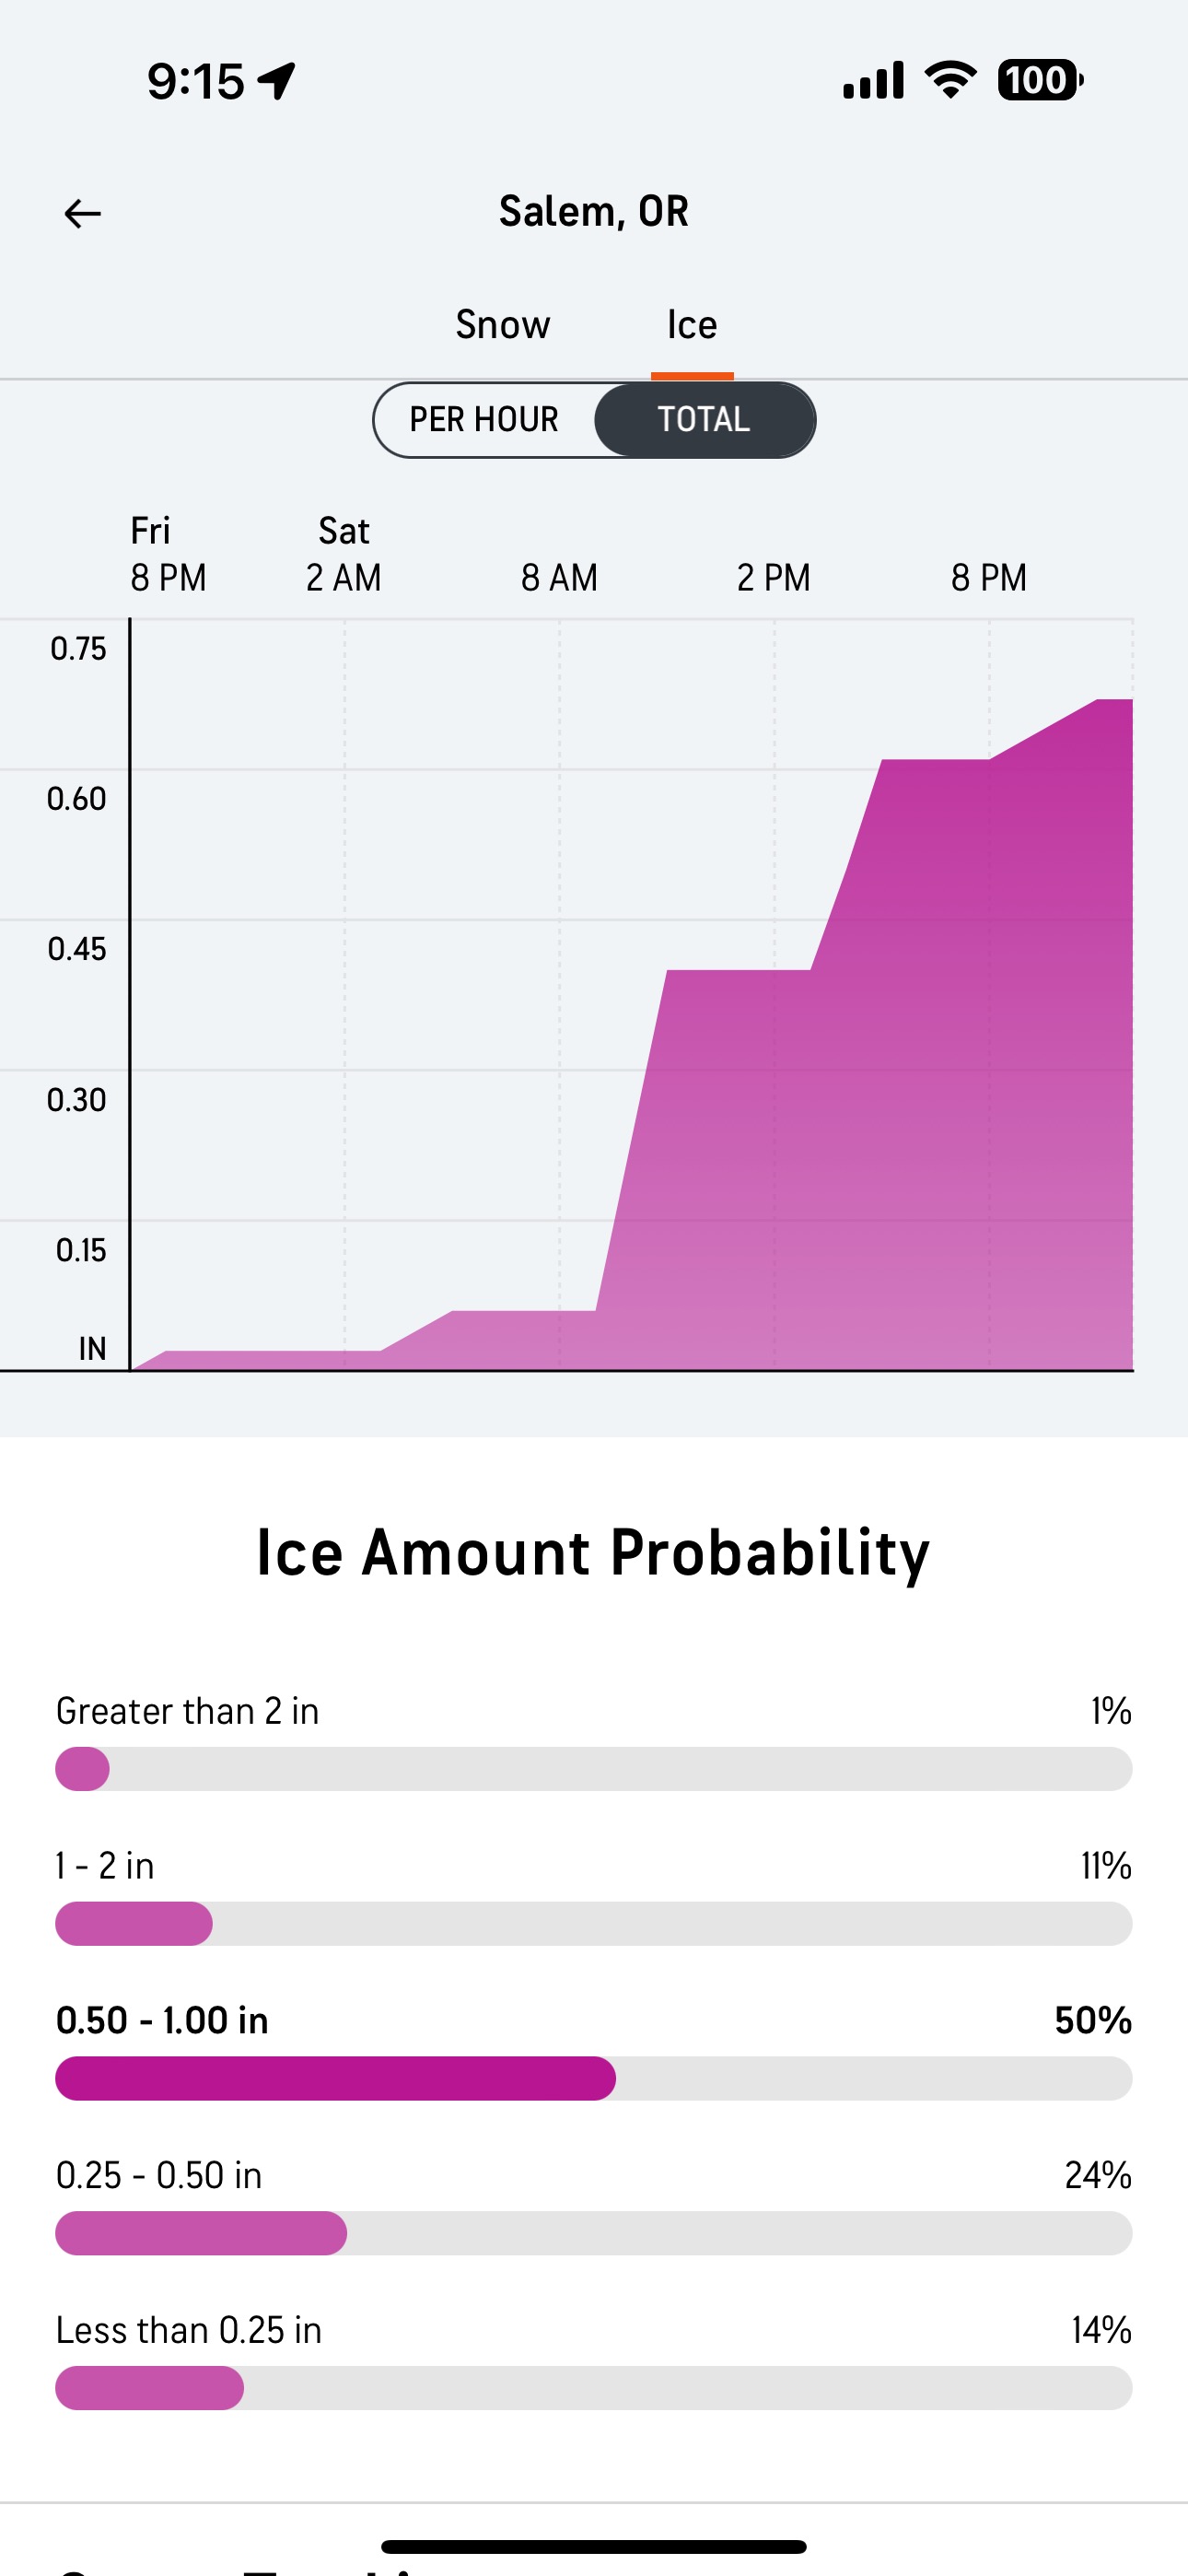Switch to the Snow tab
The image size is (1188, 2576).
[x=503, y=325]
